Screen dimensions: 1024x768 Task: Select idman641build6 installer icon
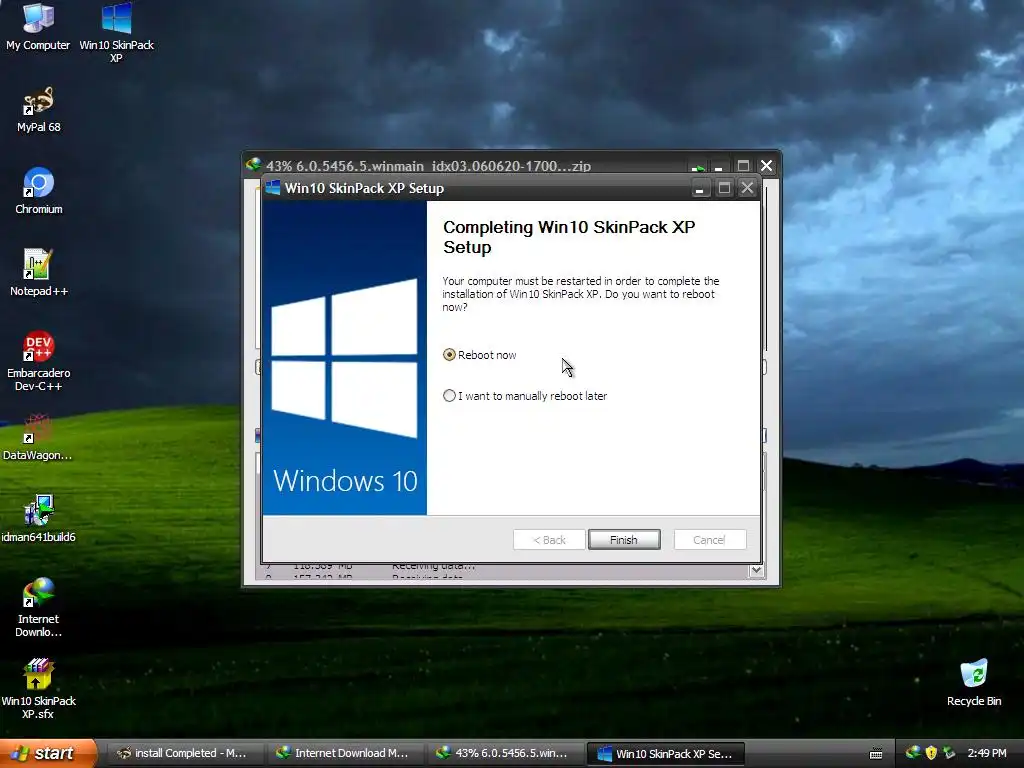point(39,519)
